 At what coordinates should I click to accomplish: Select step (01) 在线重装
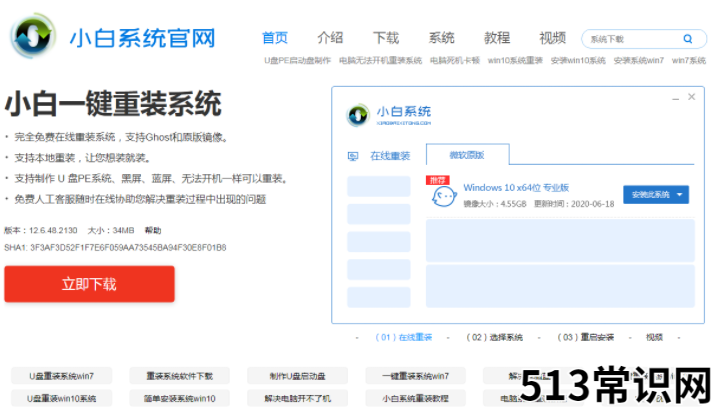404,337
